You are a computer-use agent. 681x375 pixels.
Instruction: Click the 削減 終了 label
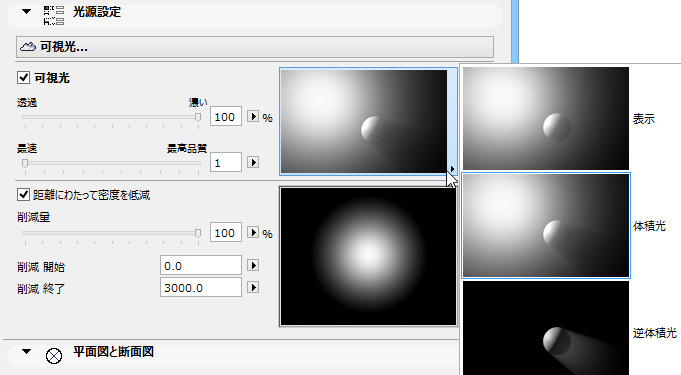click(41, 289)
